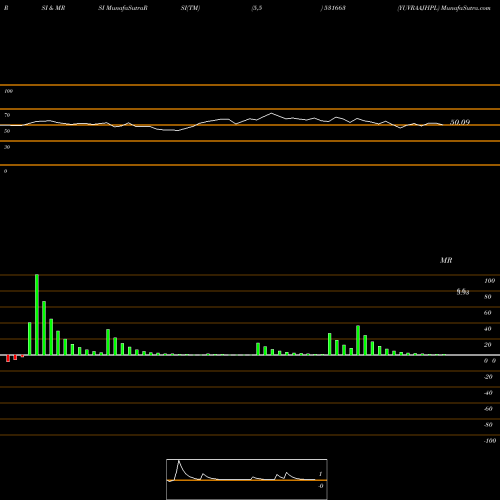Click the '(YUVRAAJHPL) MunafaSutra.com' header text
The image size is (500, 500).
444,8
